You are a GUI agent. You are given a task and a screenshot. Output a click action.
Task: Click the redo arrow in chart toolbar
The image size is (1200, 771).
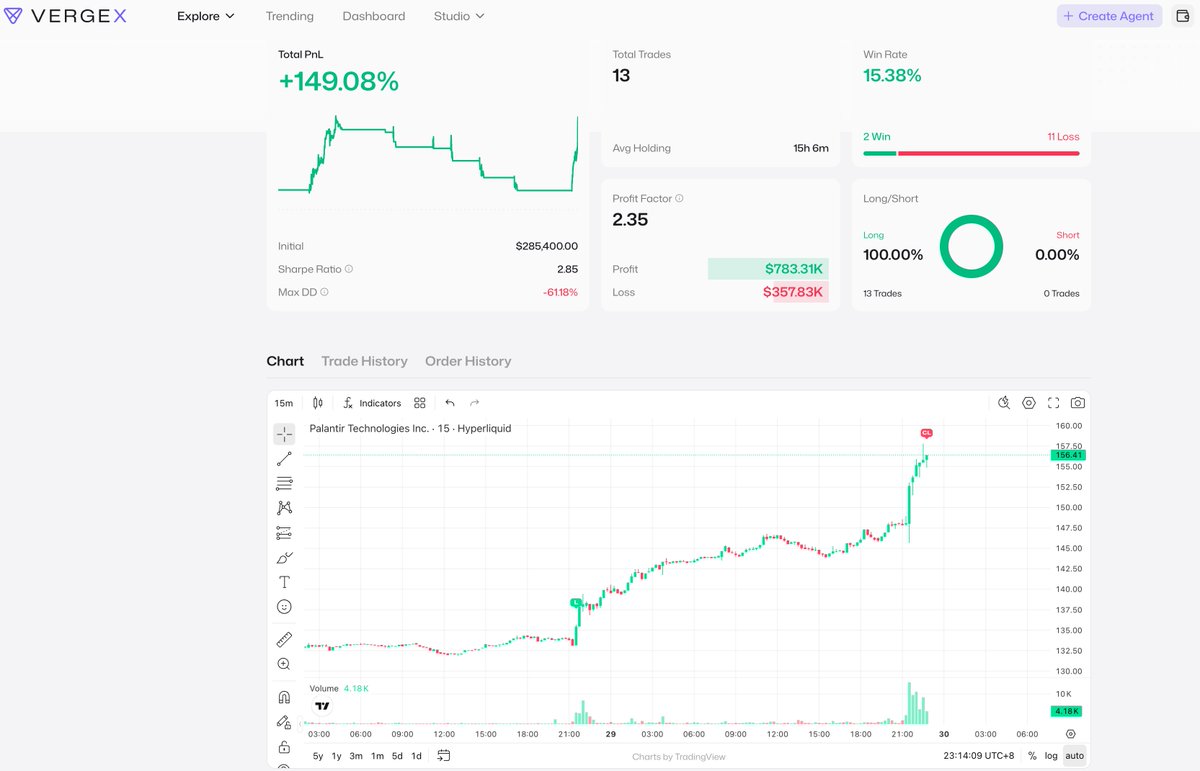click(475, 403)
